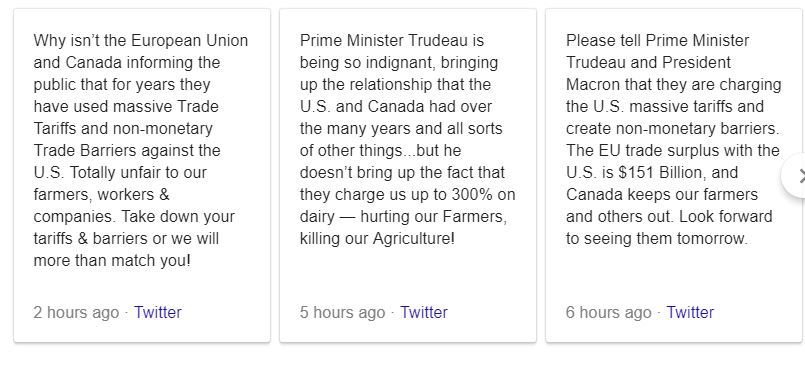Image resolution: width=805 pixels, height=372 pixels.
Task: Click the line 'U.S. and Canada had over'
Action: [396, 106]
